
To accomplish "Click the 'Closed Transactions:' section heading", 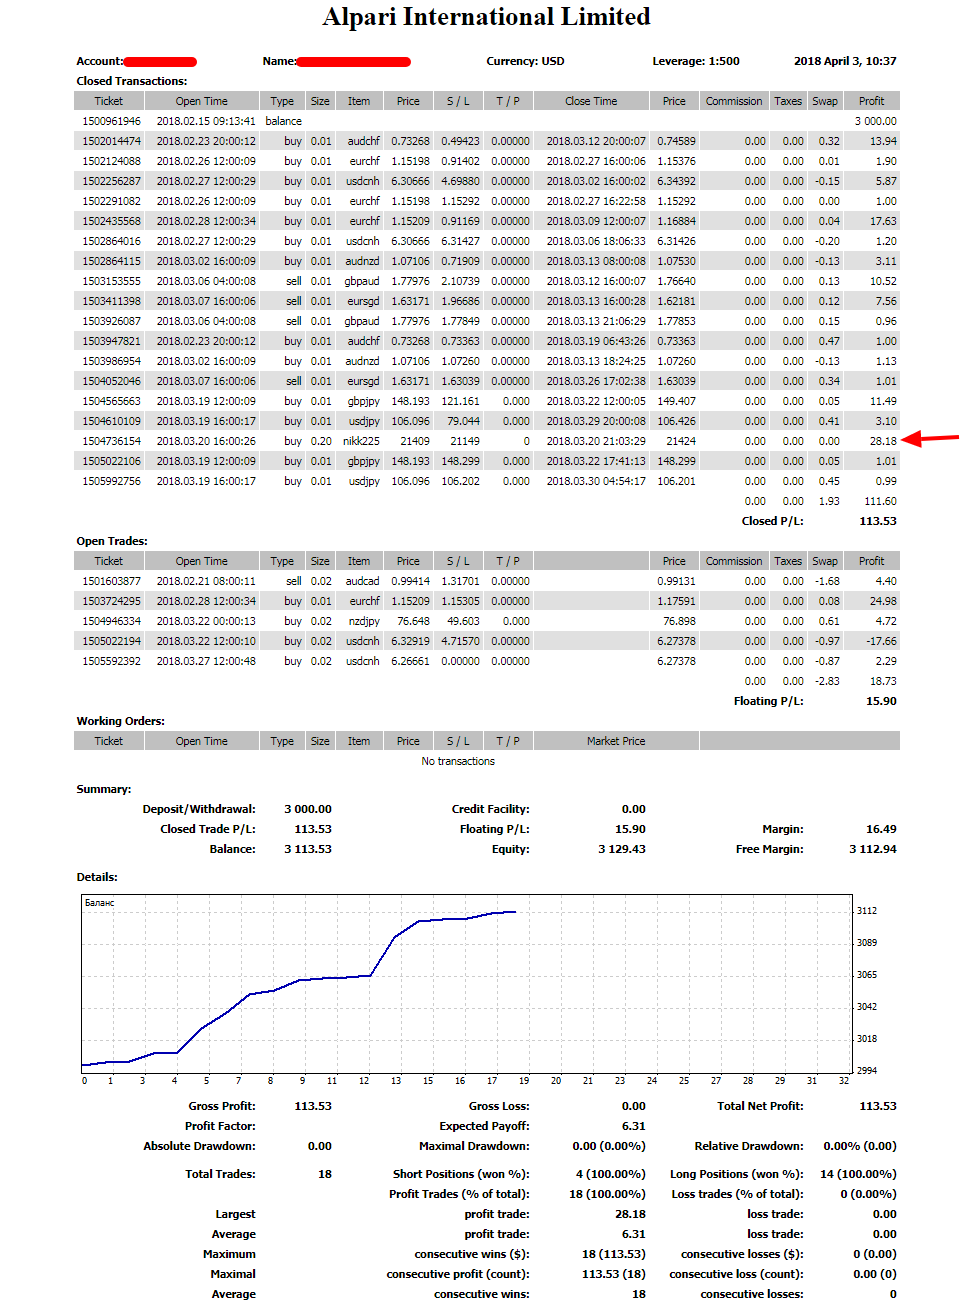I will tap(132, 81).
